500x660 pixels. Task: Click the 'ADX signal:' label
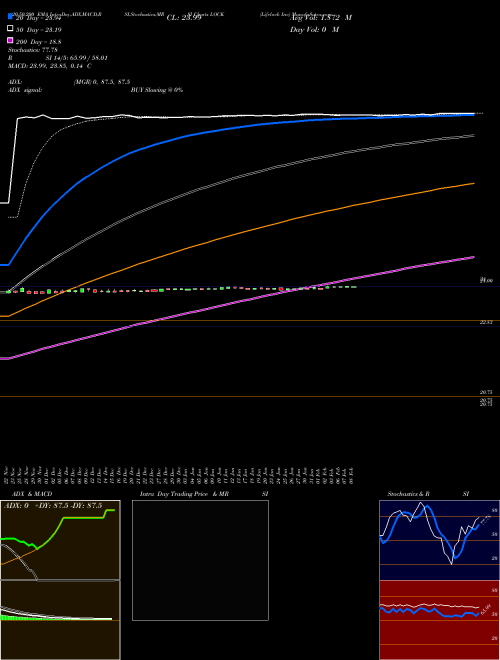25,90
